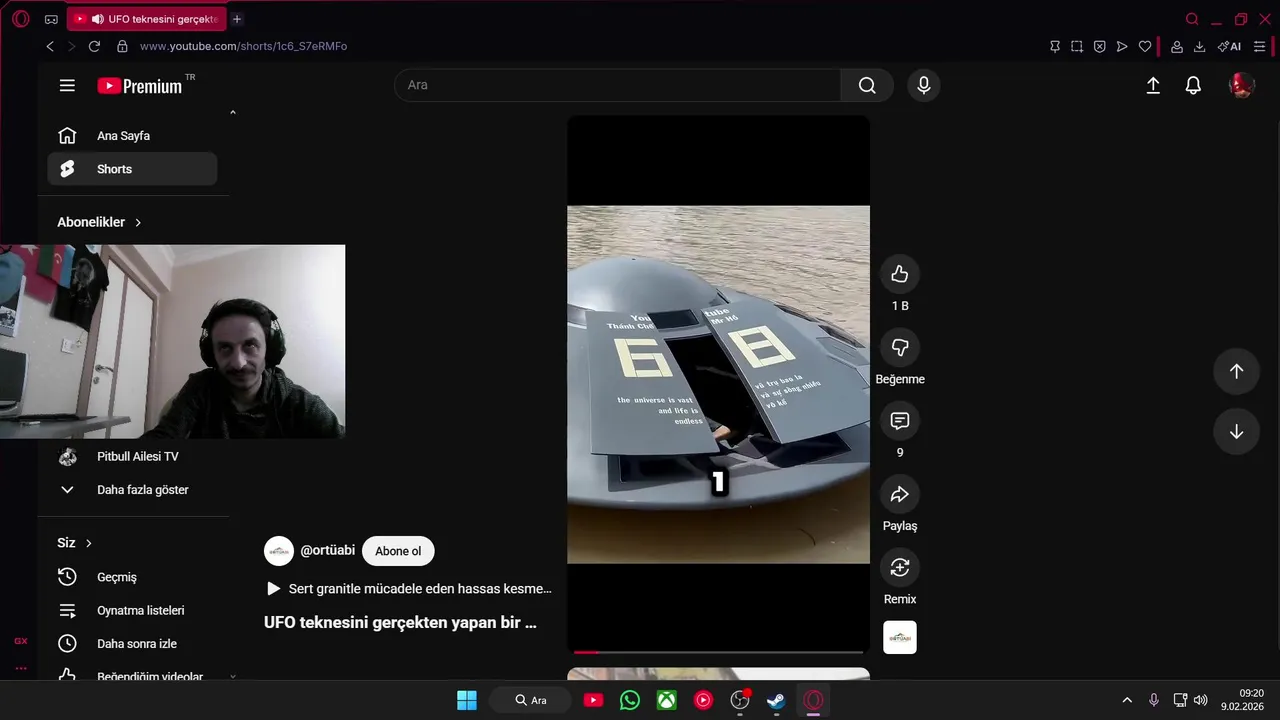Open a new browser tab

pos(237,19)
